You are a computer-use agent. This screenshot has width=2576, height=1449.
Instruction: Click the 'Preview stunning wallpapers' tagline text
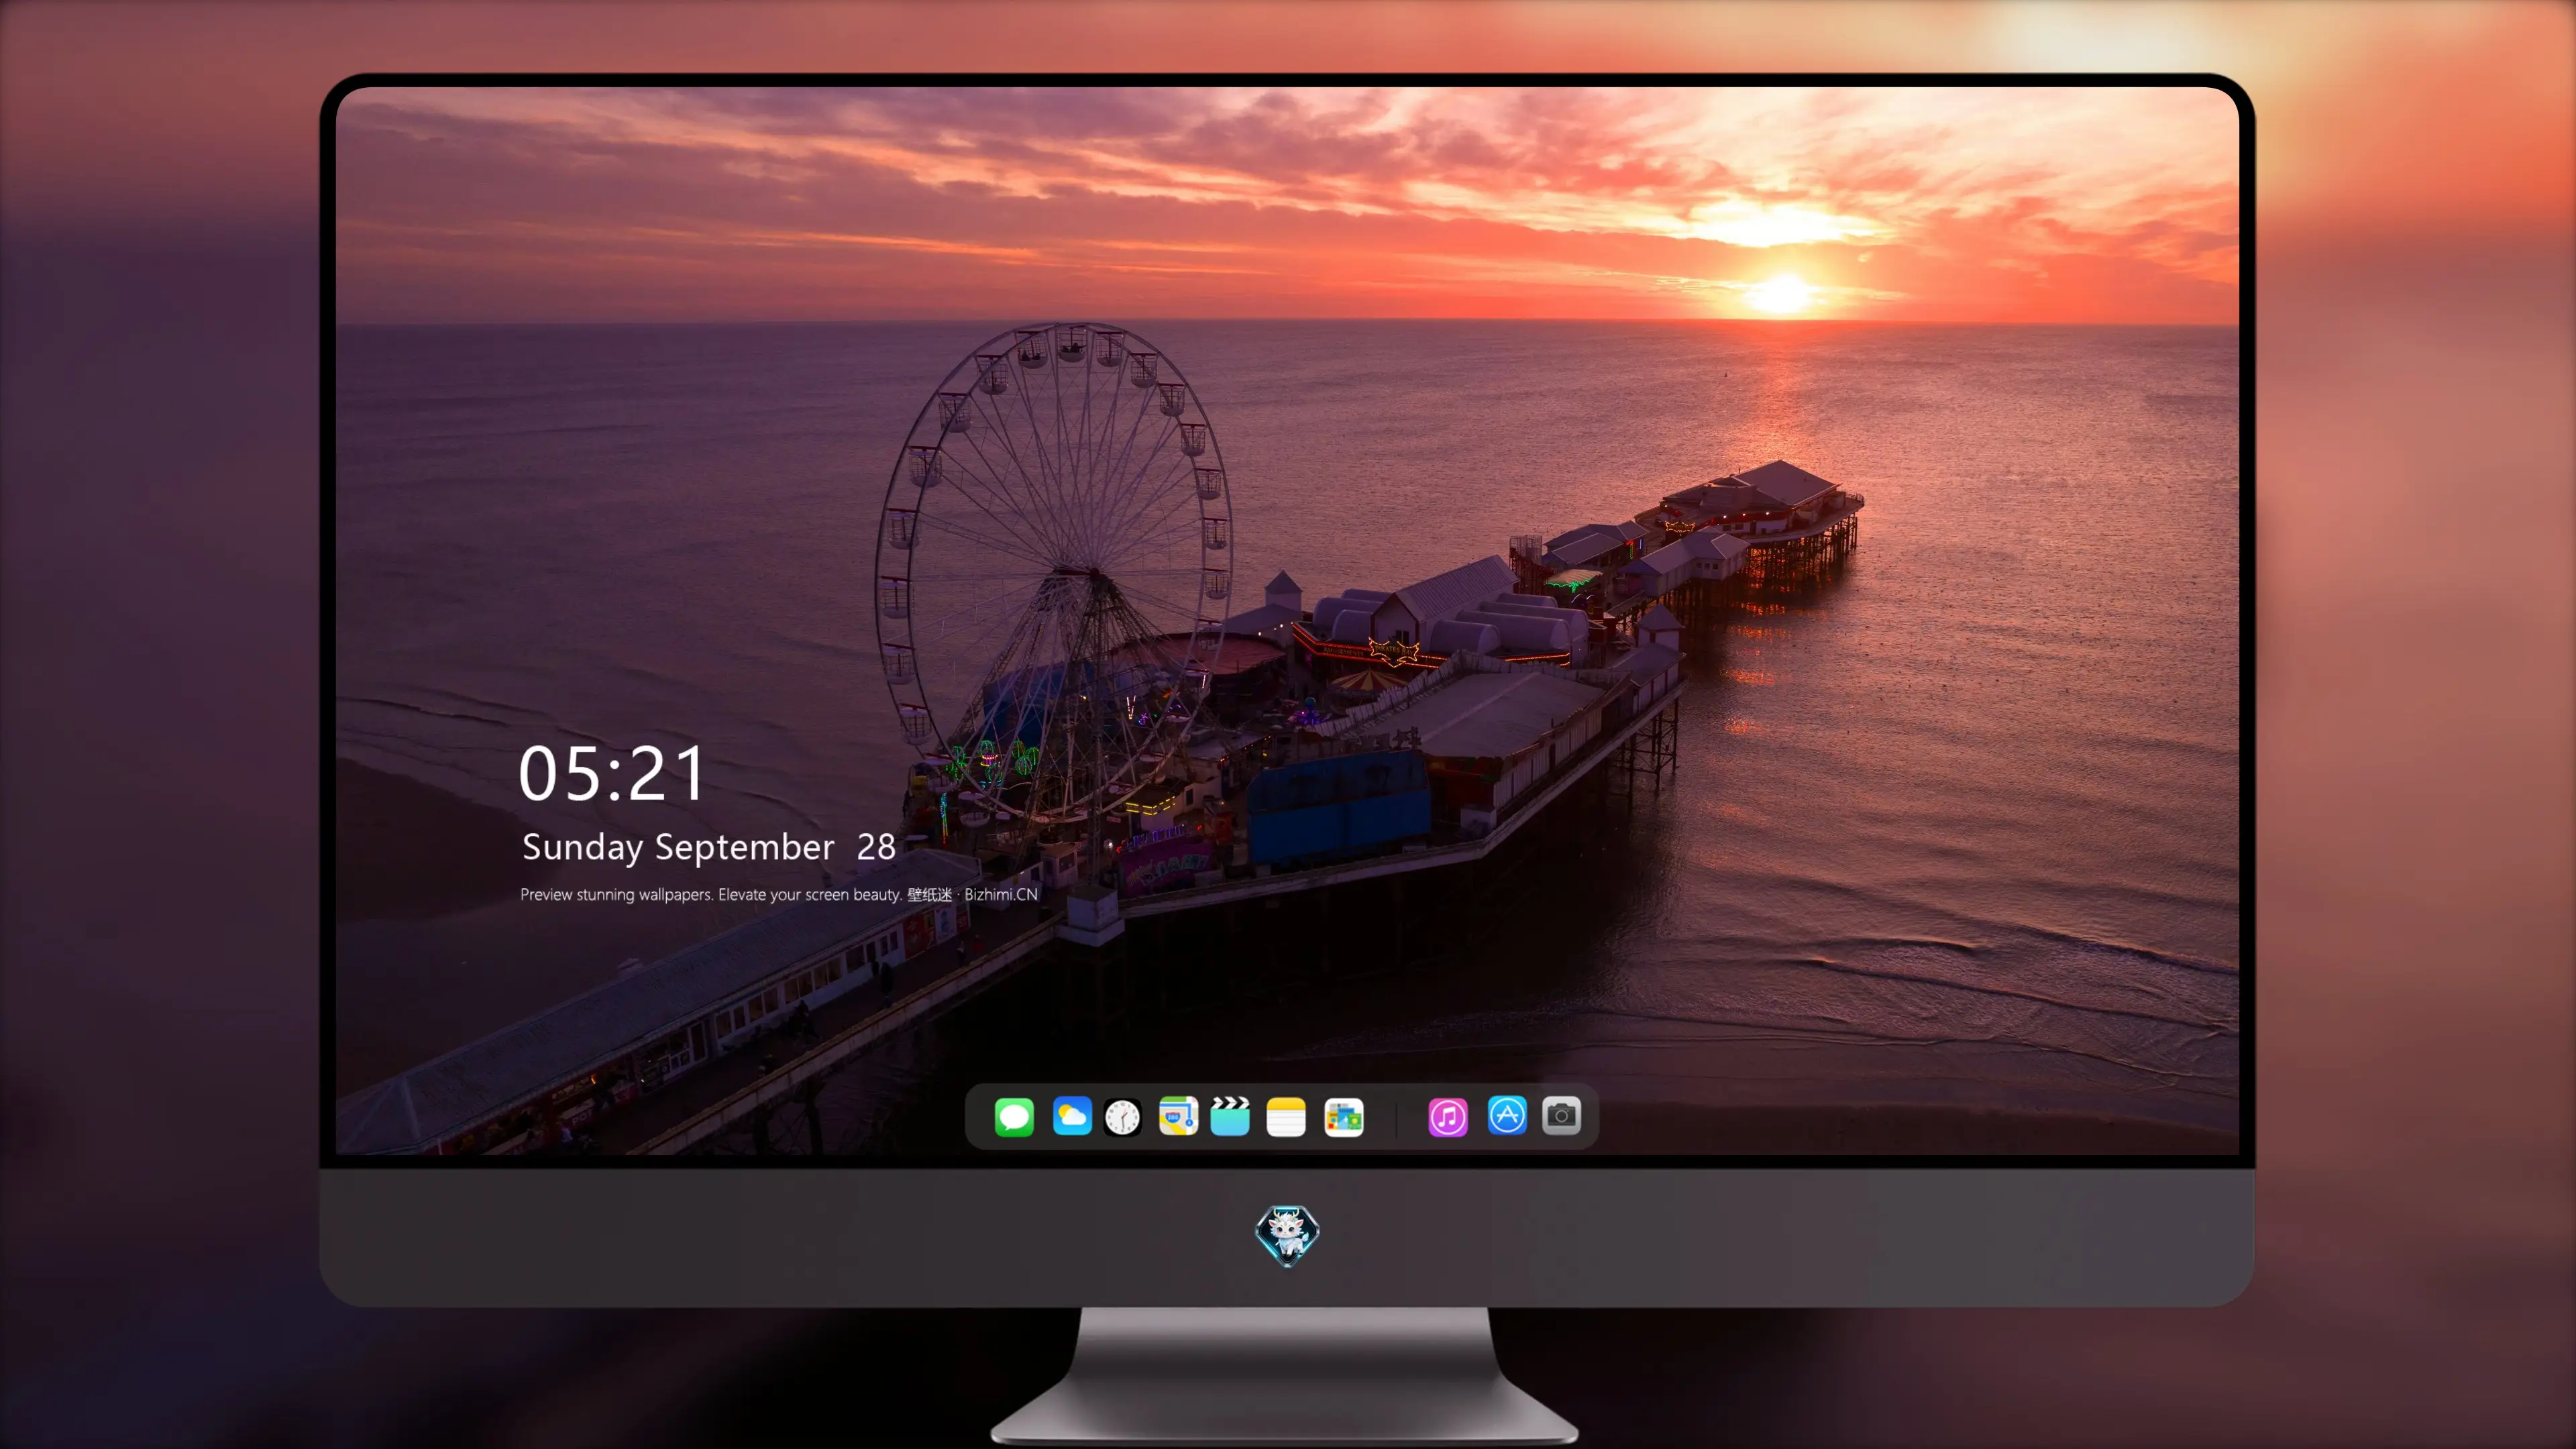pyautogui.click(x=779, y=894)
